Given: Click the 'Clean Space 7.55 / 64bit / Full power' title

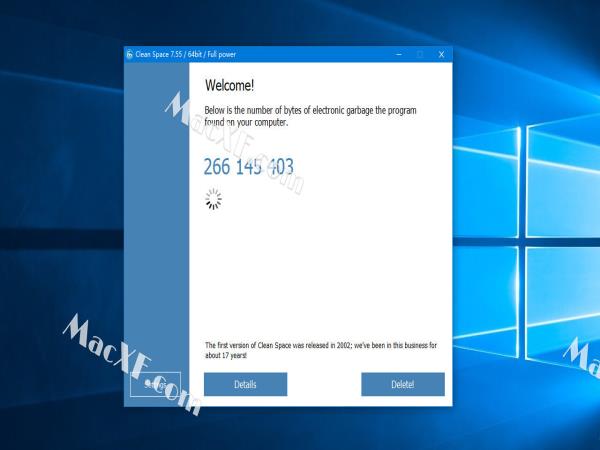Looking at the screenshot, I should (186, 54).
